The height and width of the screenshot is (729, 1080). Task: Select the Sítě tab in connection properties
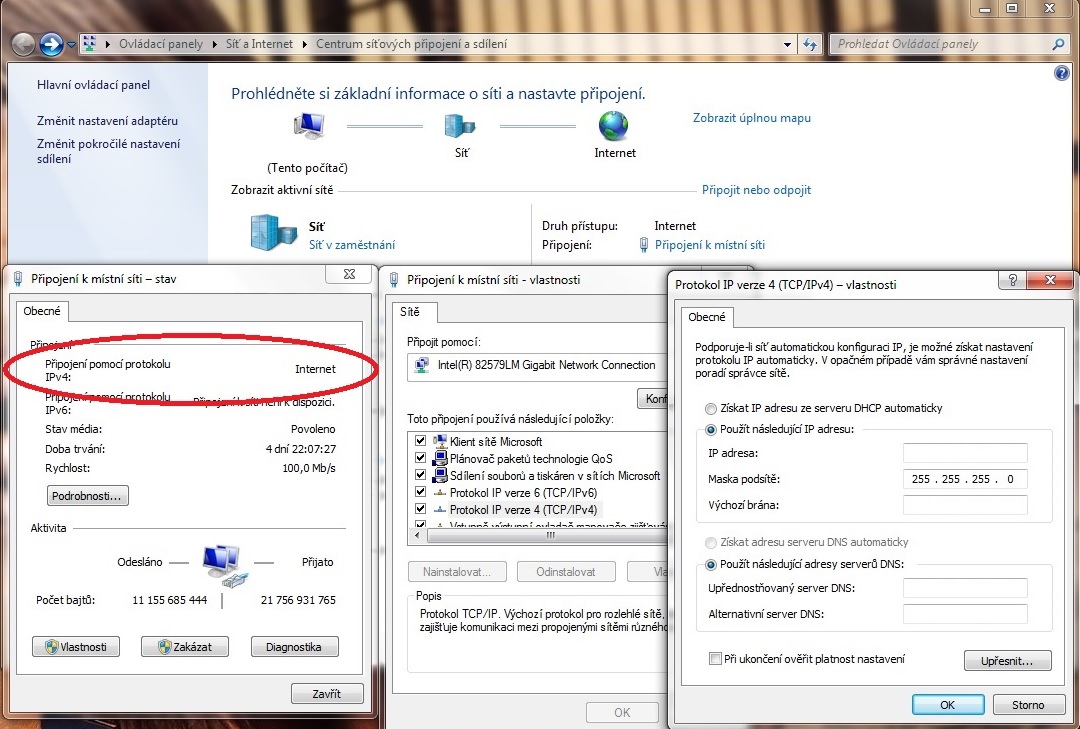click(410, 312)
